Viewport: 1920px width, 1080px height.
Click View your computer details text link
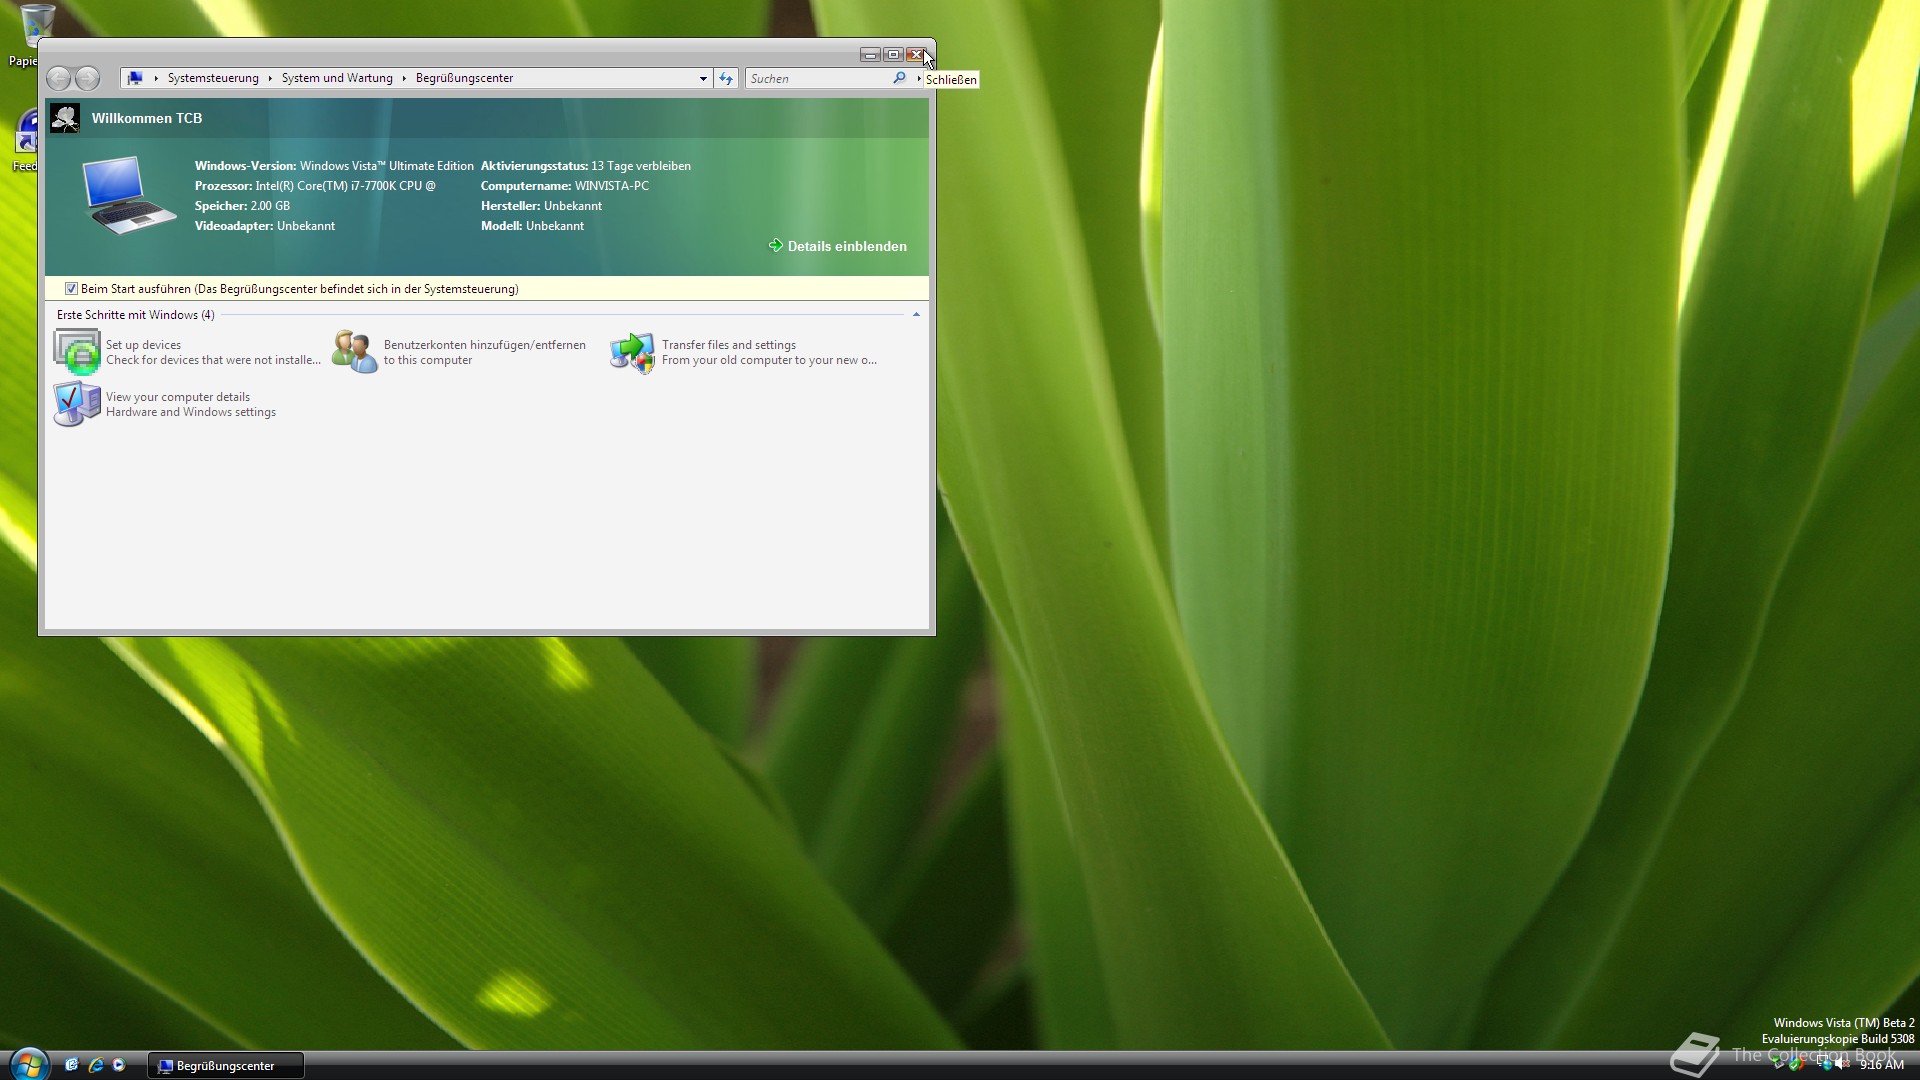pyautogui.click(x=178, y=397)
